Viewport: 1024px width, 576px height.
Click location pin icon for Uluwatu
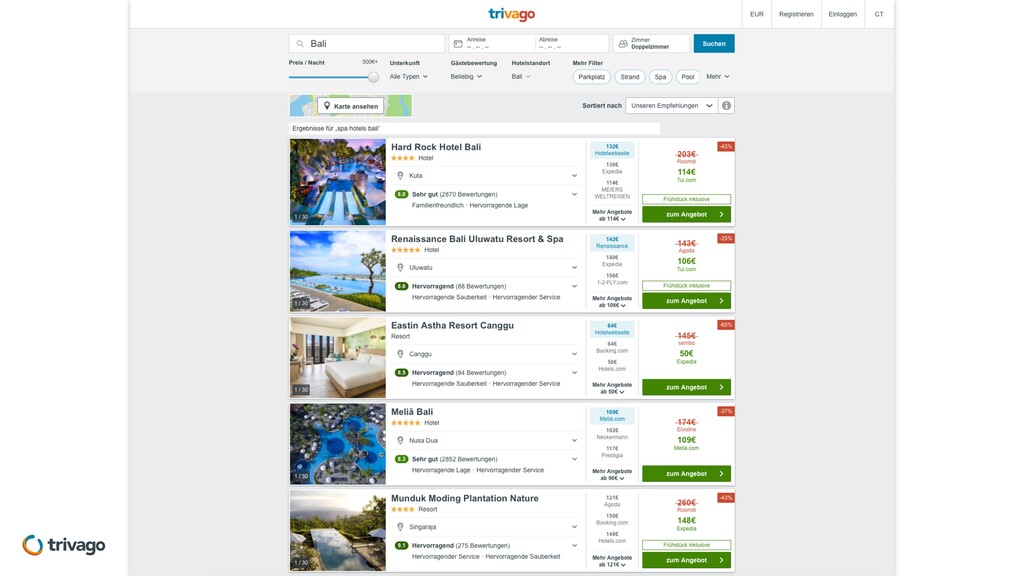point(400,268)
